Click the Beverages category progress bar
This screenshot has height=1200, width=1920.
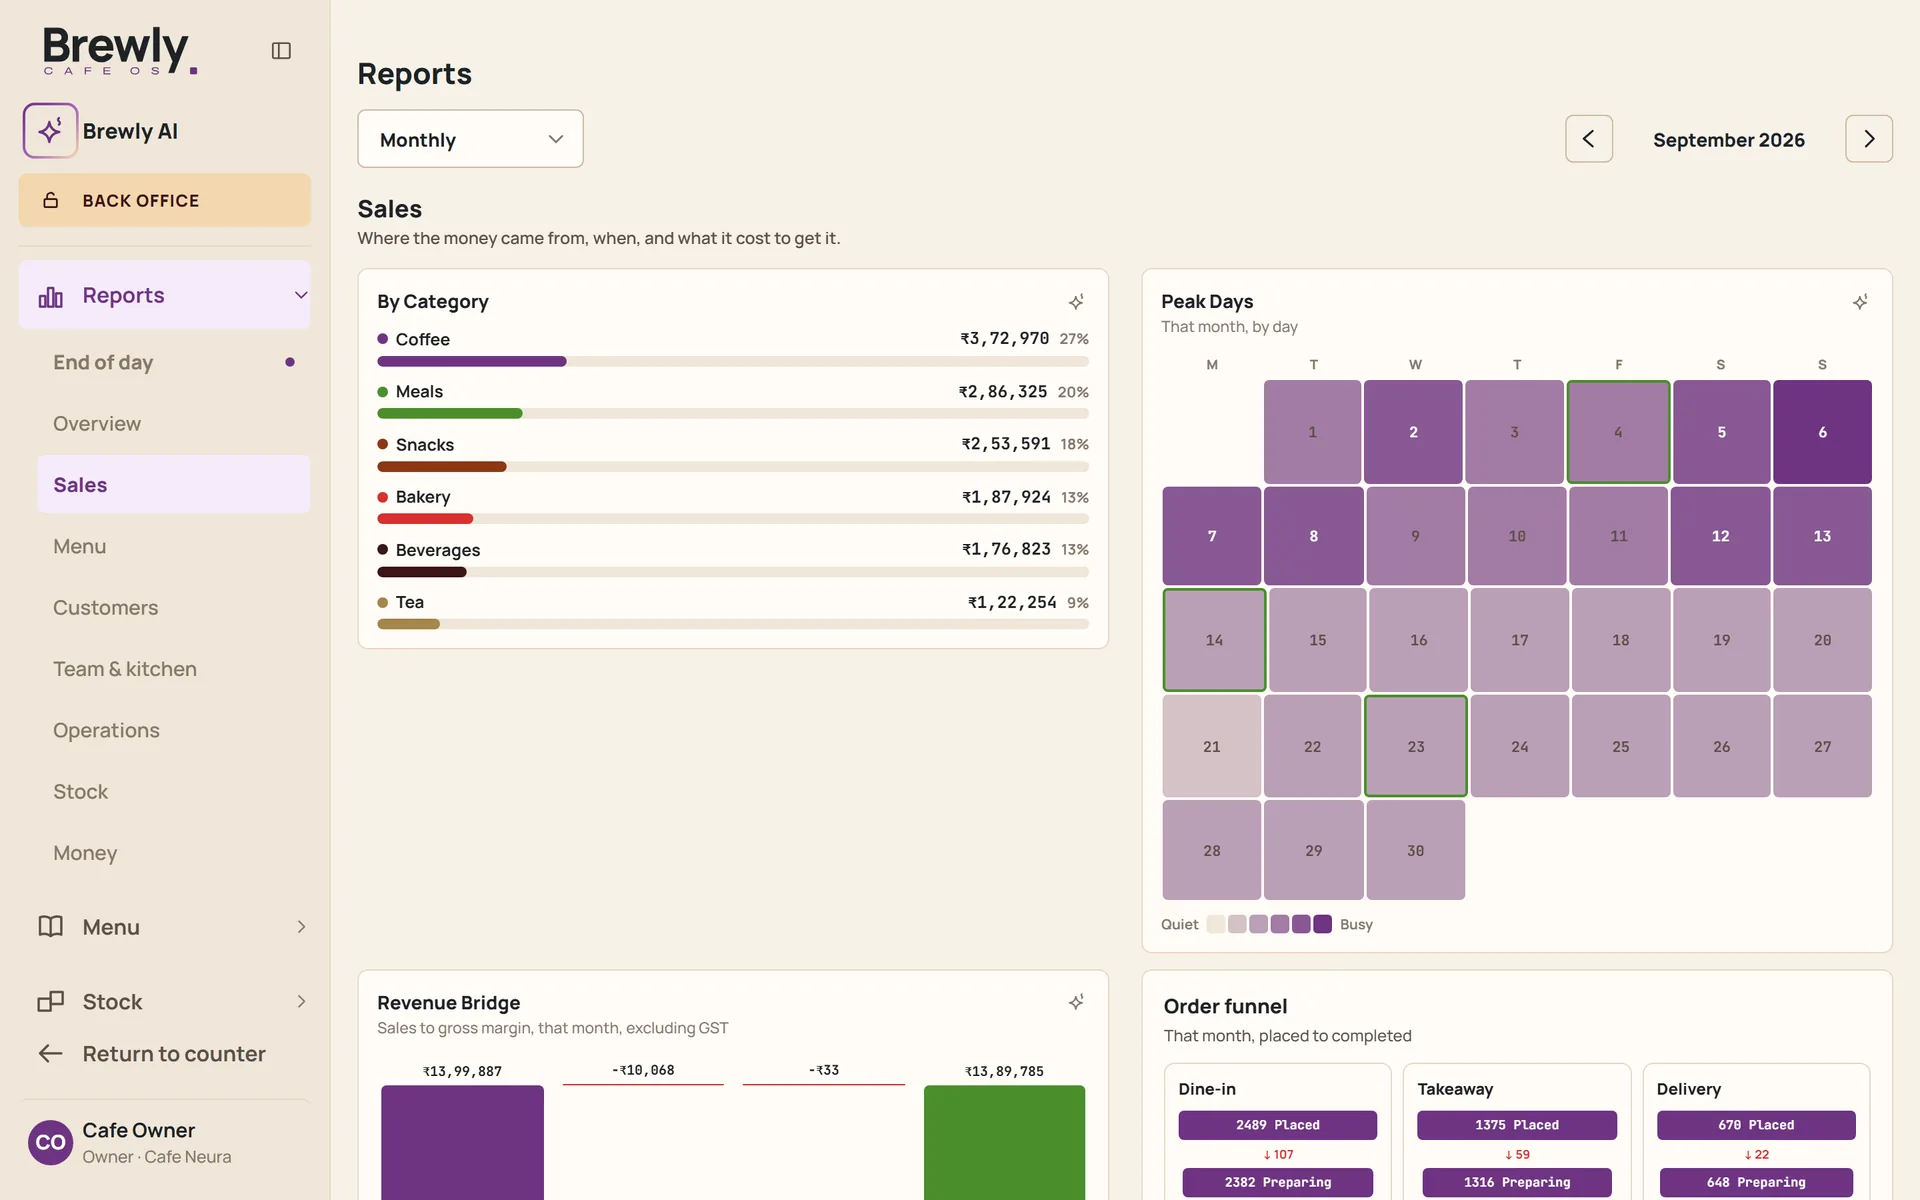coord(733,572)
